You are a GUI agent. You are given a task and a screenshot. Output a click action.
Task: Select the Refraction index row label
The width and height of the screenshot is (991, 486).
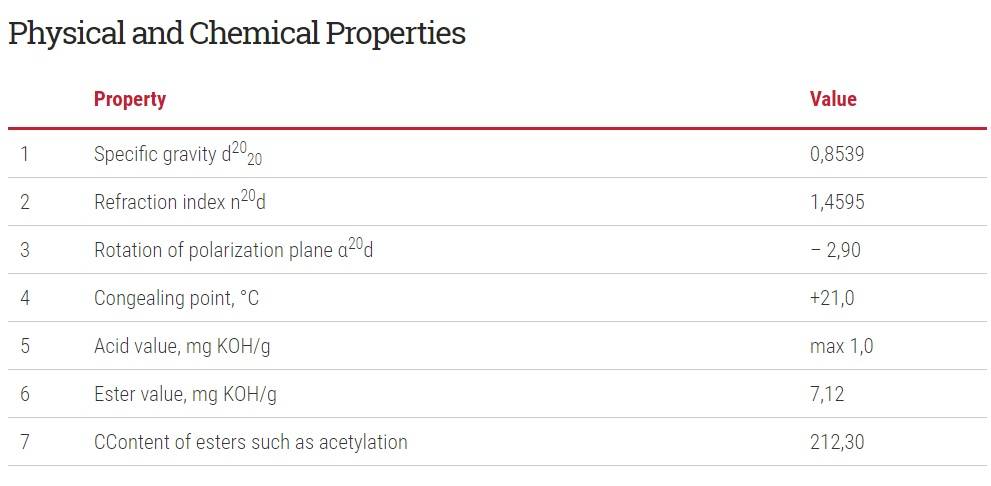[x=180, y=200]
